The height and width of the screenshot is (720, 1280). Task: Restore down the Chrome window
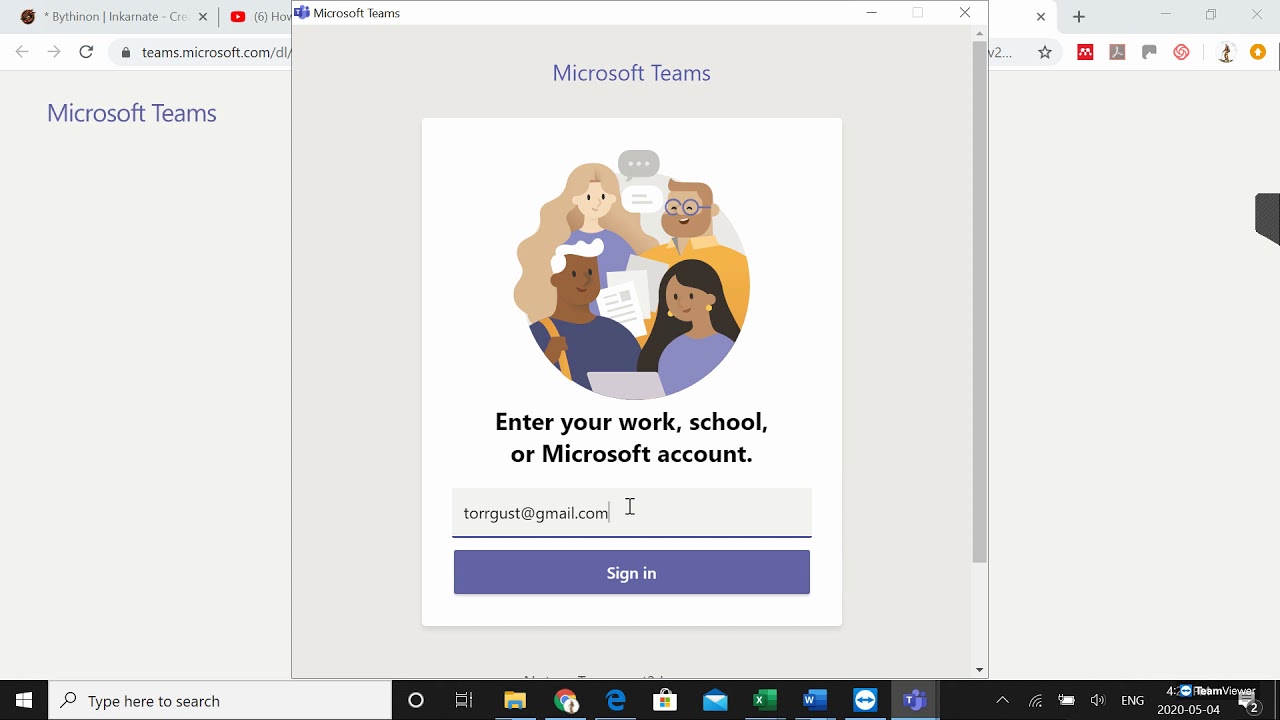pyautogui.click(x=1211, y=15)
